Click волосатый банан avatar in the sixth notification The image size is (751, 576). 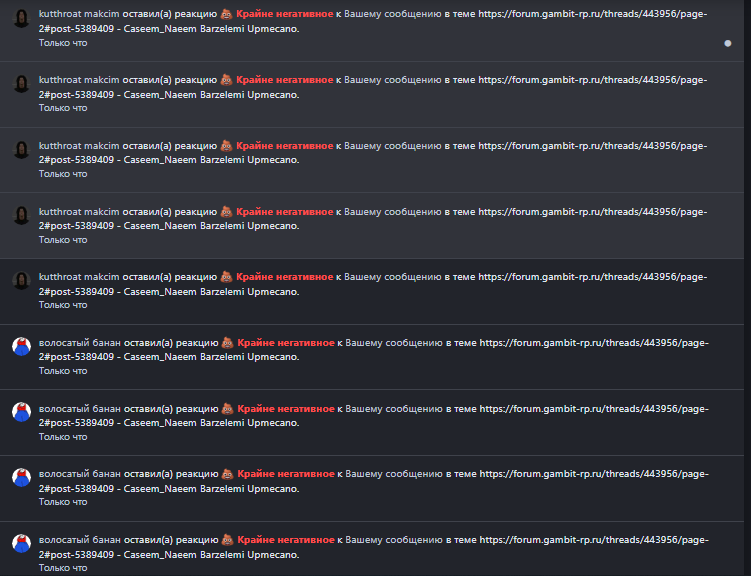pyautogui.click(x=22, y=346)
